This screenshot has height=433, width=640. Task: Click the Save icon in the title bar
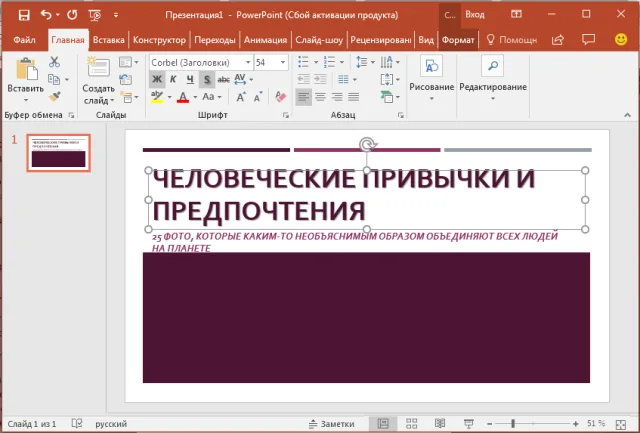[x=24, y=15]
